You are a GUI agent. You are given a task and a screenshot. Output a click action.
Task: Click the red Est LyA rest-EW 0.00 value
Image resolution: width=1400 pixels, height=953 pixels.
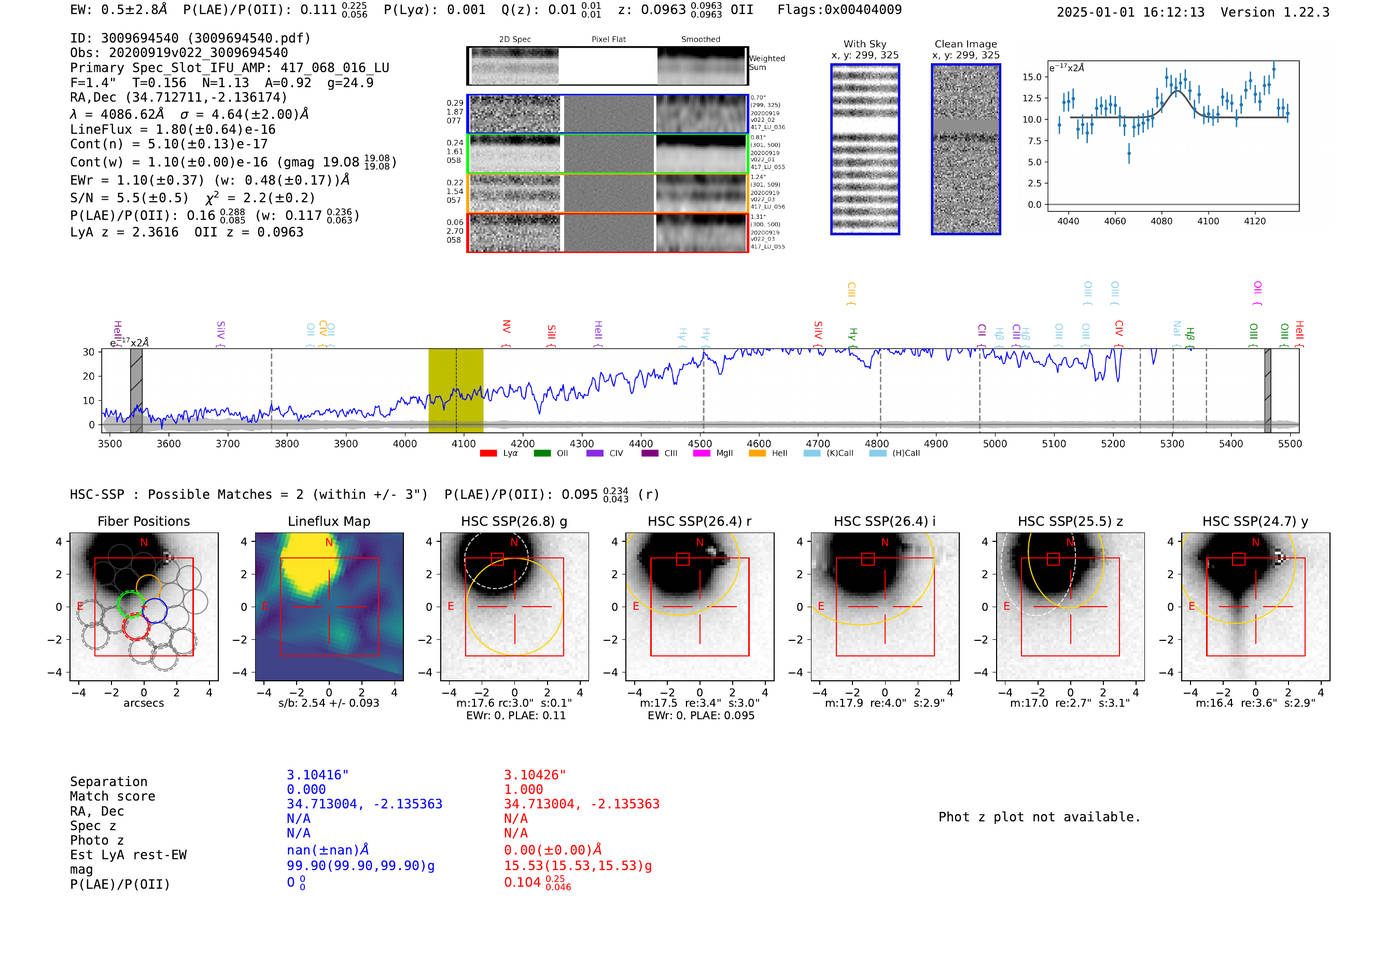click(x=553, y=850)
